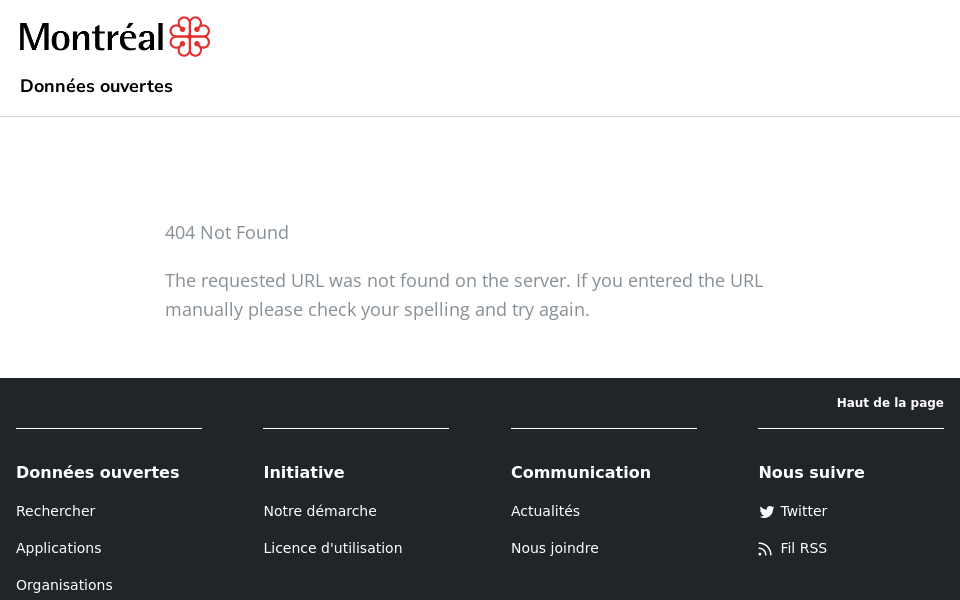Click the Twitter text link
Image resolution: width=960 pixels, height=600 pixels.
804,511
